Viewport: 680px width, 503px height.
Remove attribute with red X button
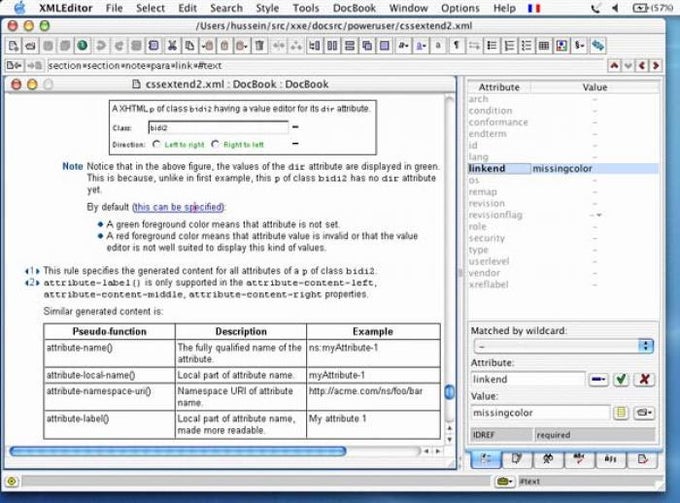(644, 379)
